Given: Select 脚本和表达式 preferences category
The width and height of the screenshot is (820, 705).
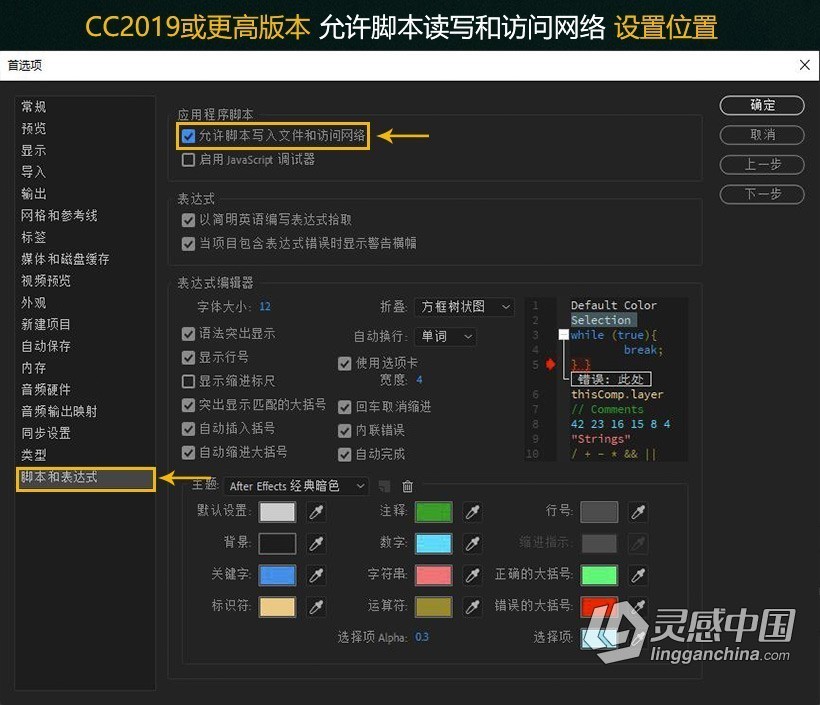Looking at the screenshot, I should click(86, 479).
